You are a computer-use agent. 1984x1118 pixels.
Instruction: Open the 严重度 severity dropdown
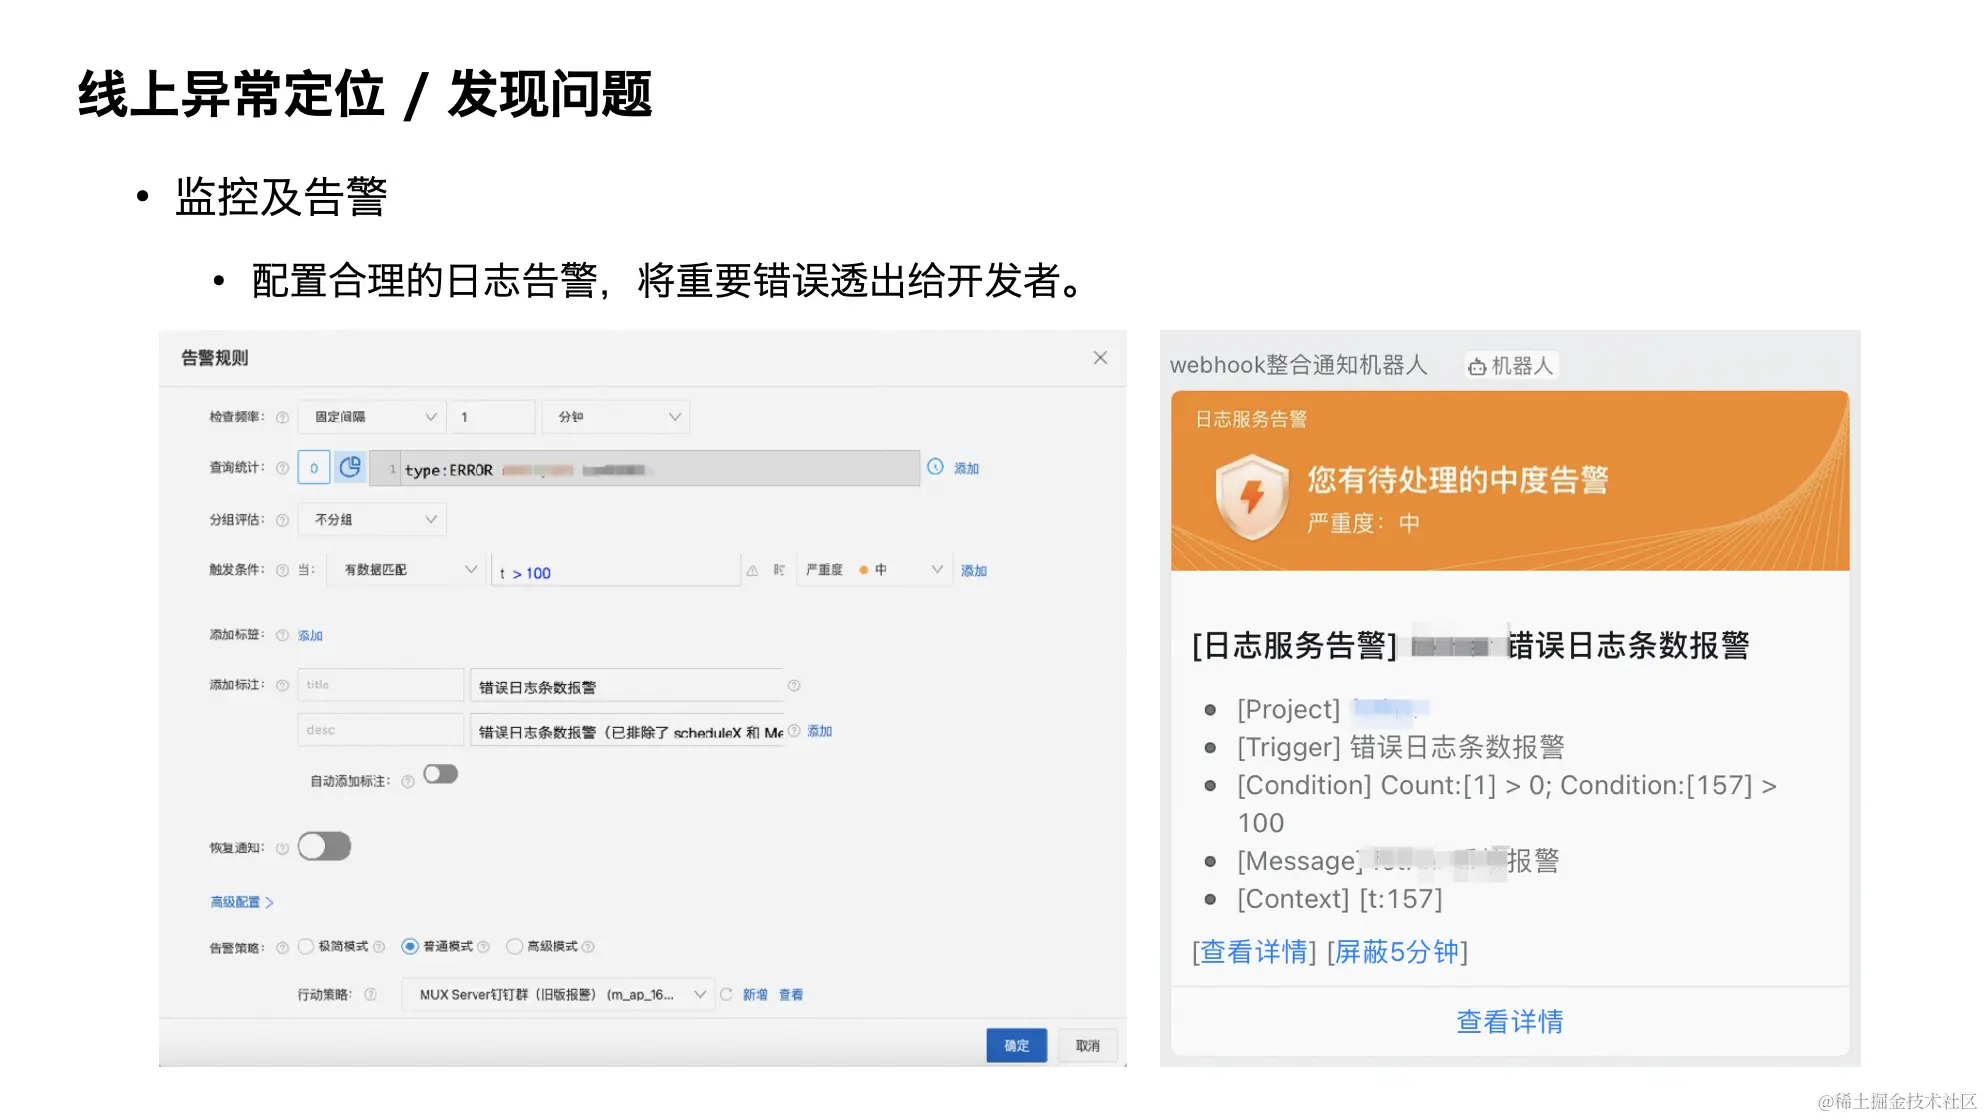click(872, 570)
